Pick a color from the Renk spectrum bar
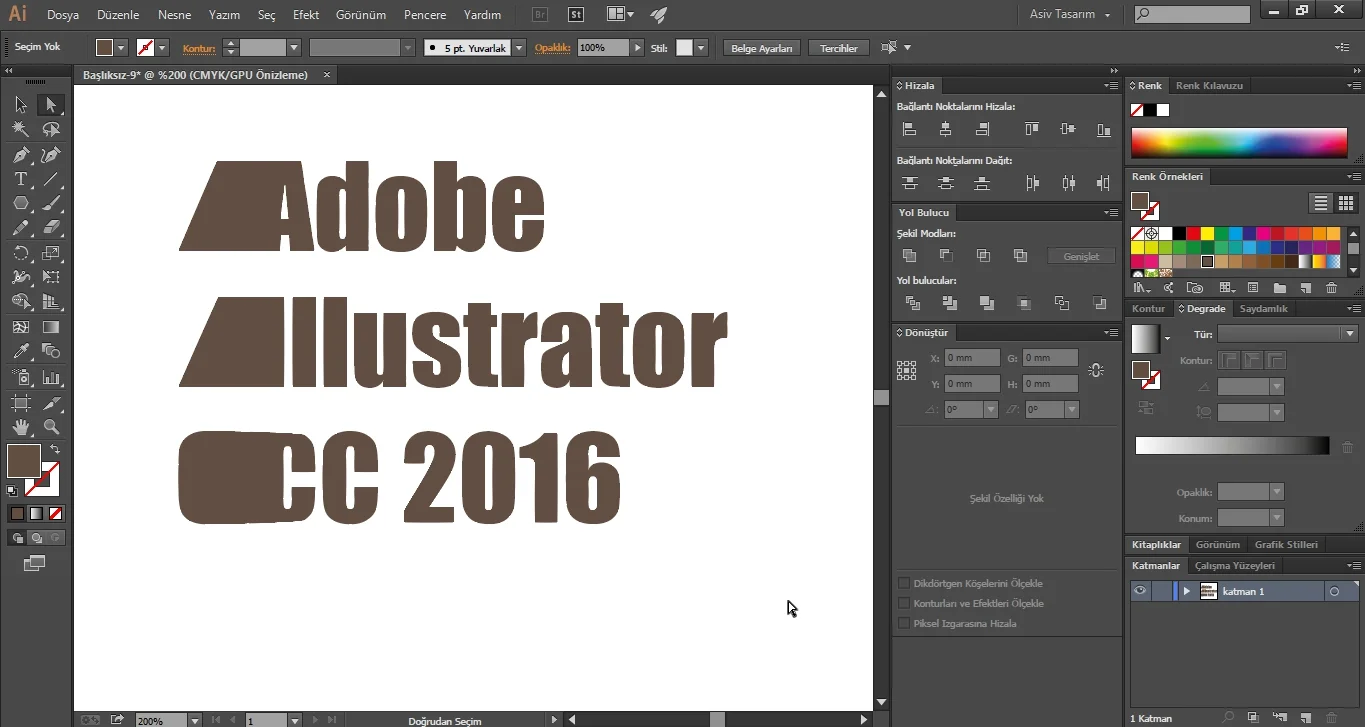Viewport: 1365px width, 727px height. pos(1239,142)
